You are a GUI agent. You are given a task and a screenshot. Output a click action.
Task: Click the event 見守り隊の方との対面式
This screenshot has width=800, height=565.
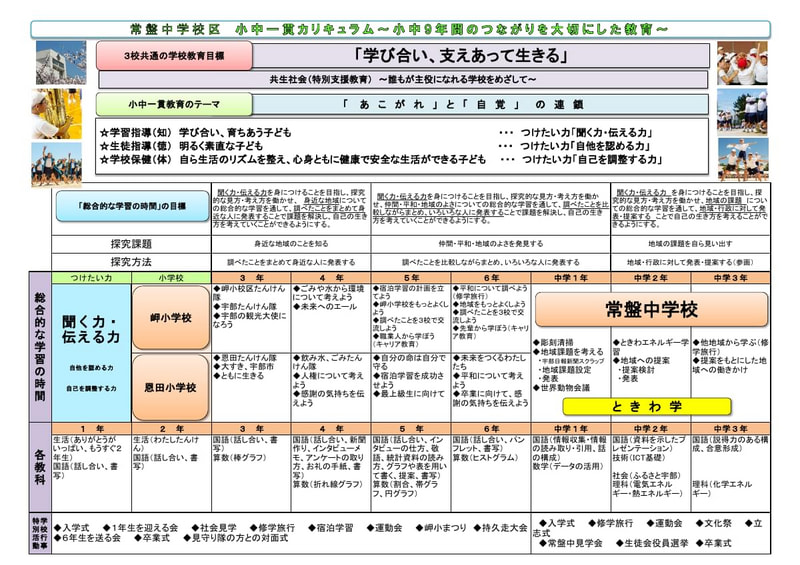[x=235, y=538]
